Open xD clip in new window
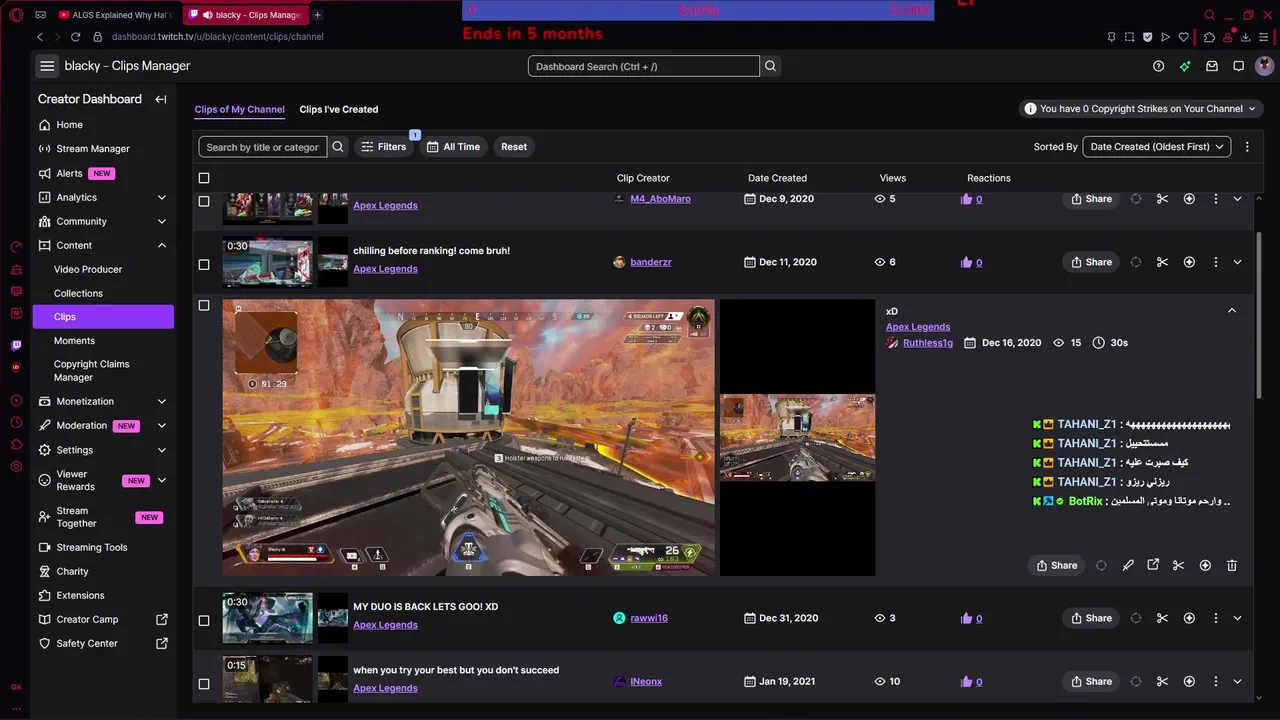The image size is (1280, 720). [x=1153, y=565]
